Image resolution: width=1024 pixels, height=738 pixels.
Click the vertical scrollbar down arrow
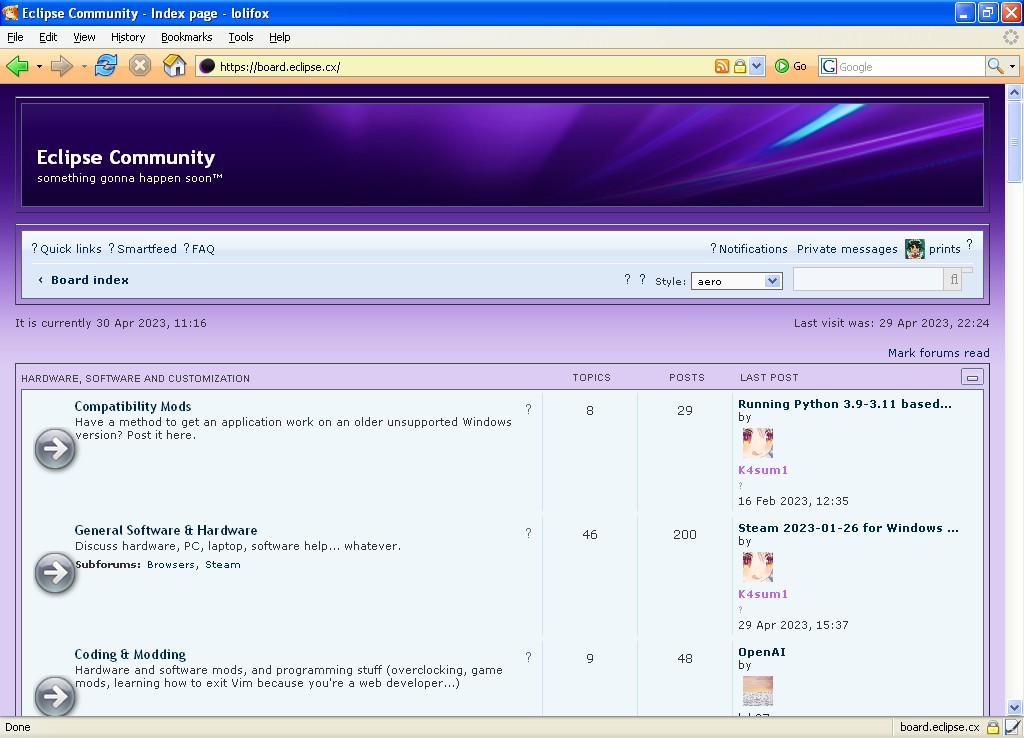(x=1014, y=707)
